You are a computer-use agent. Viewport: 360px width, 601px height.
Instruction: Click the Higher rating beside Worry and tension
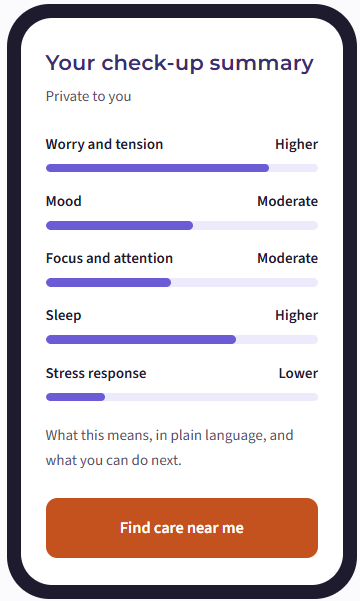296,145
